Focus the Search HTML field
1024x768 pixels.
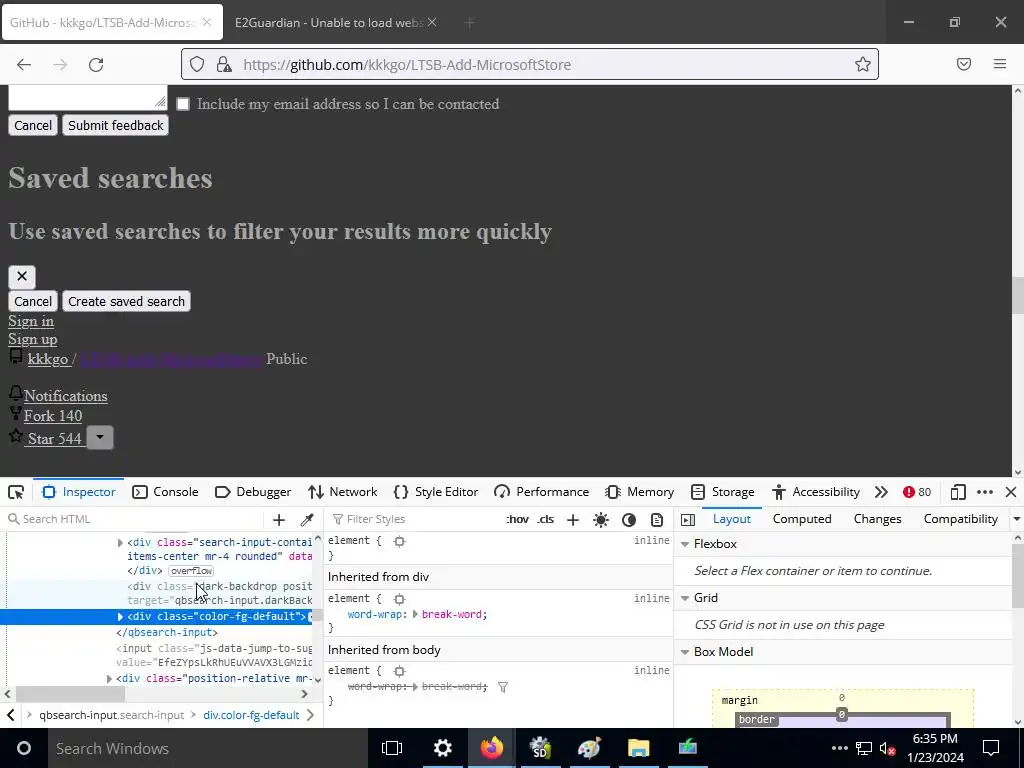pyautogui.click(x=134, y=519)
